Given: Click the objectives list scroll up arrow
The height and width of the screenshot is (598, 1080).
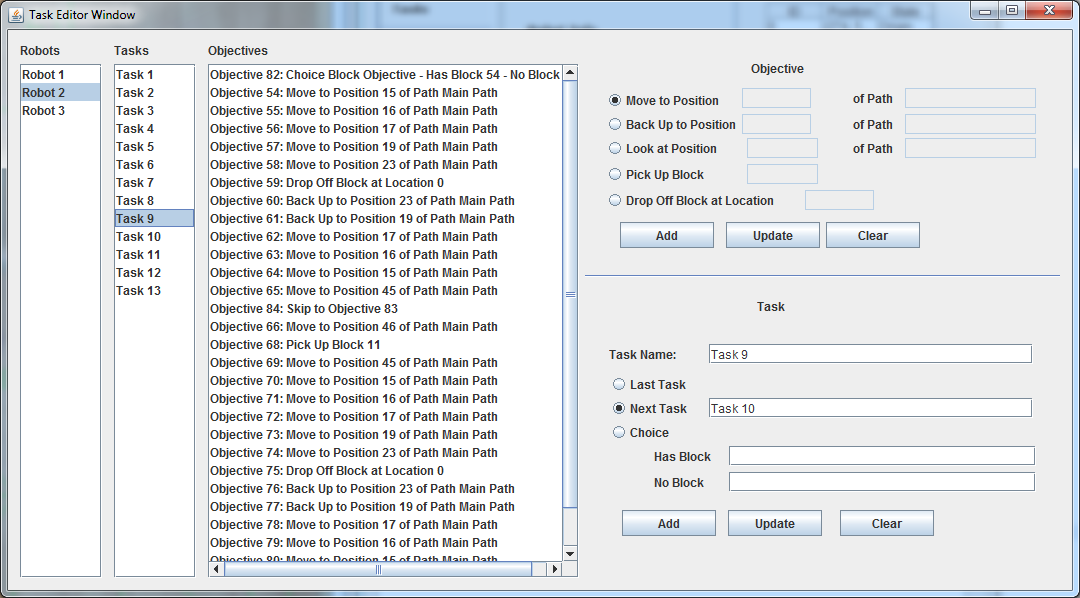Looking at the screenshot, I should [x=570, y=73].
